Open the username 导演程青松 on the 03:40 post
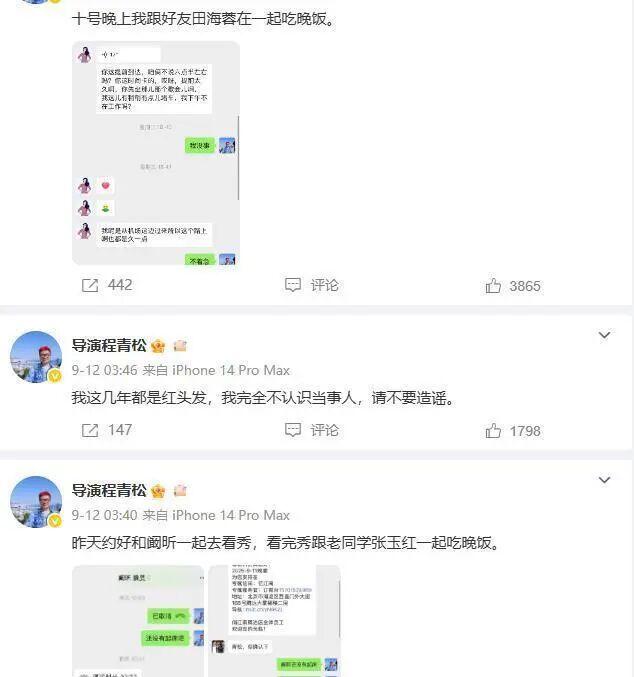This screenshot has width=634, height=677. tap(109, 490)
